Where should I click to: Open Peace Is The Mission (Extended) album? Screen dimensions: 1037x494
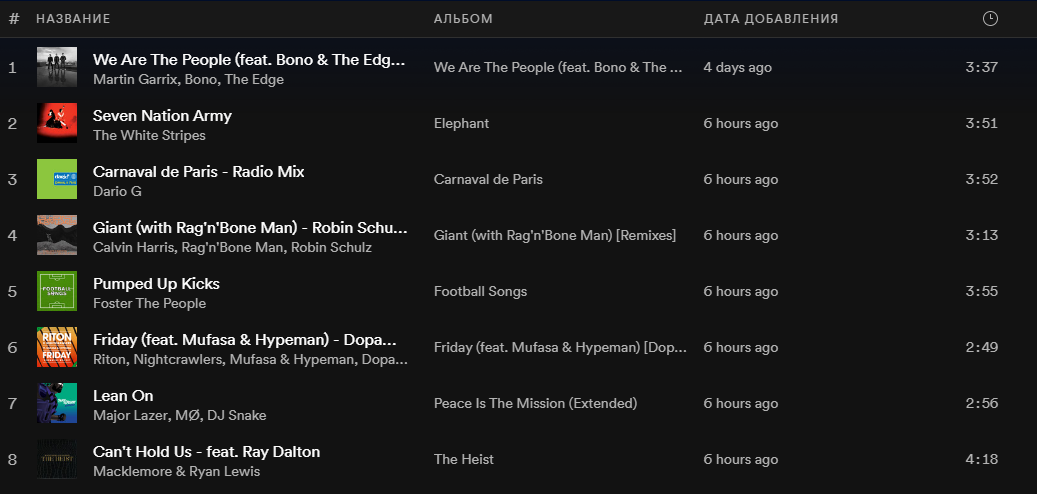536,403
